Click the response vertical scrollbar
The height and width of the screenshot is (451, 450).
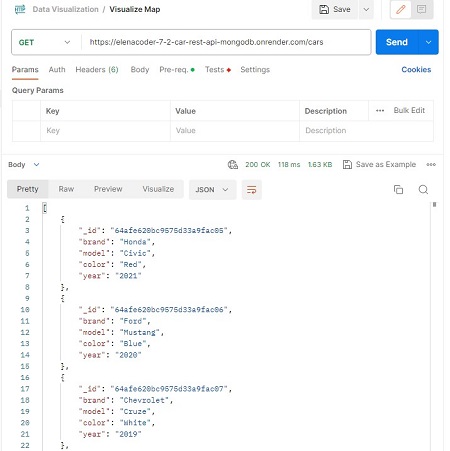pyautogui.click(x=434, y=205)
